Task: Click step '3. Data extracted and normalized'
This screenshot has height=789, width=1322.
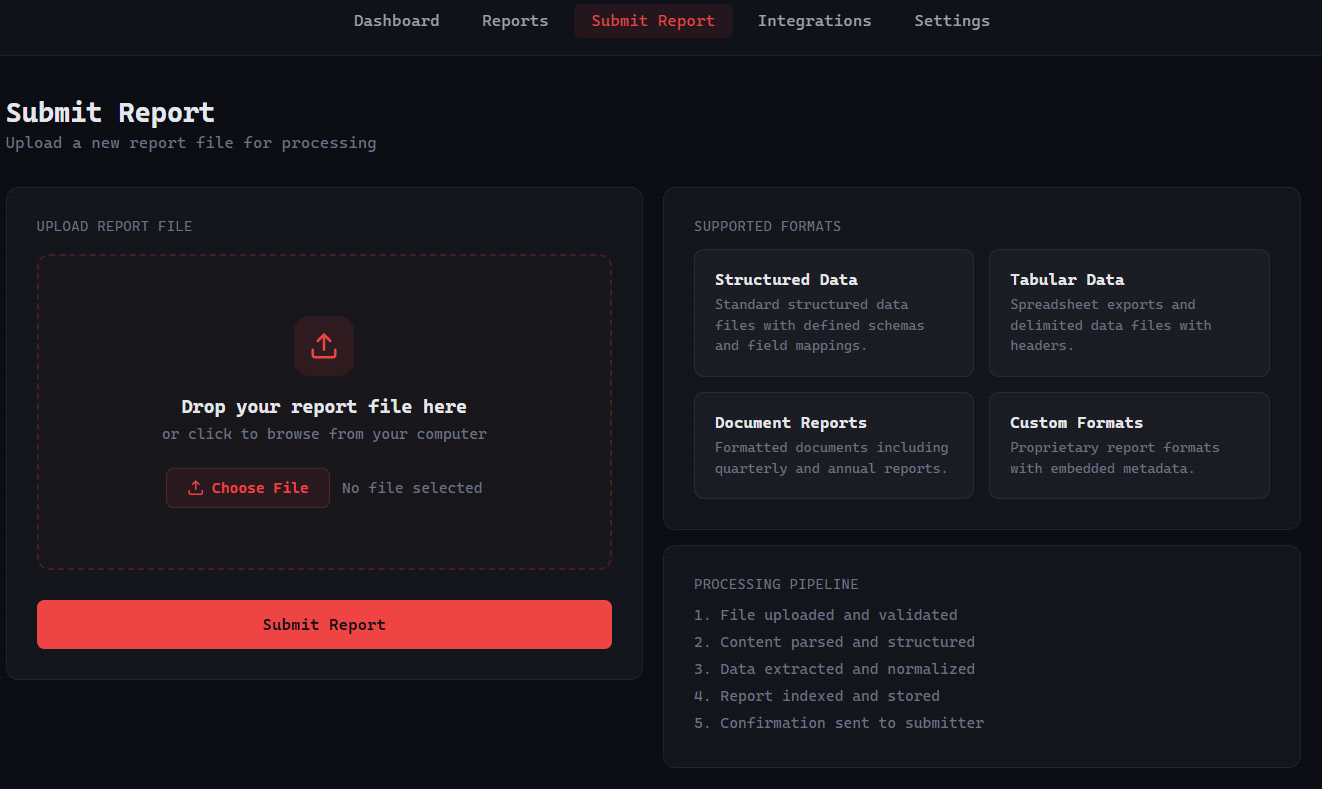Action: pyautogui.click(x=834, y=669)
